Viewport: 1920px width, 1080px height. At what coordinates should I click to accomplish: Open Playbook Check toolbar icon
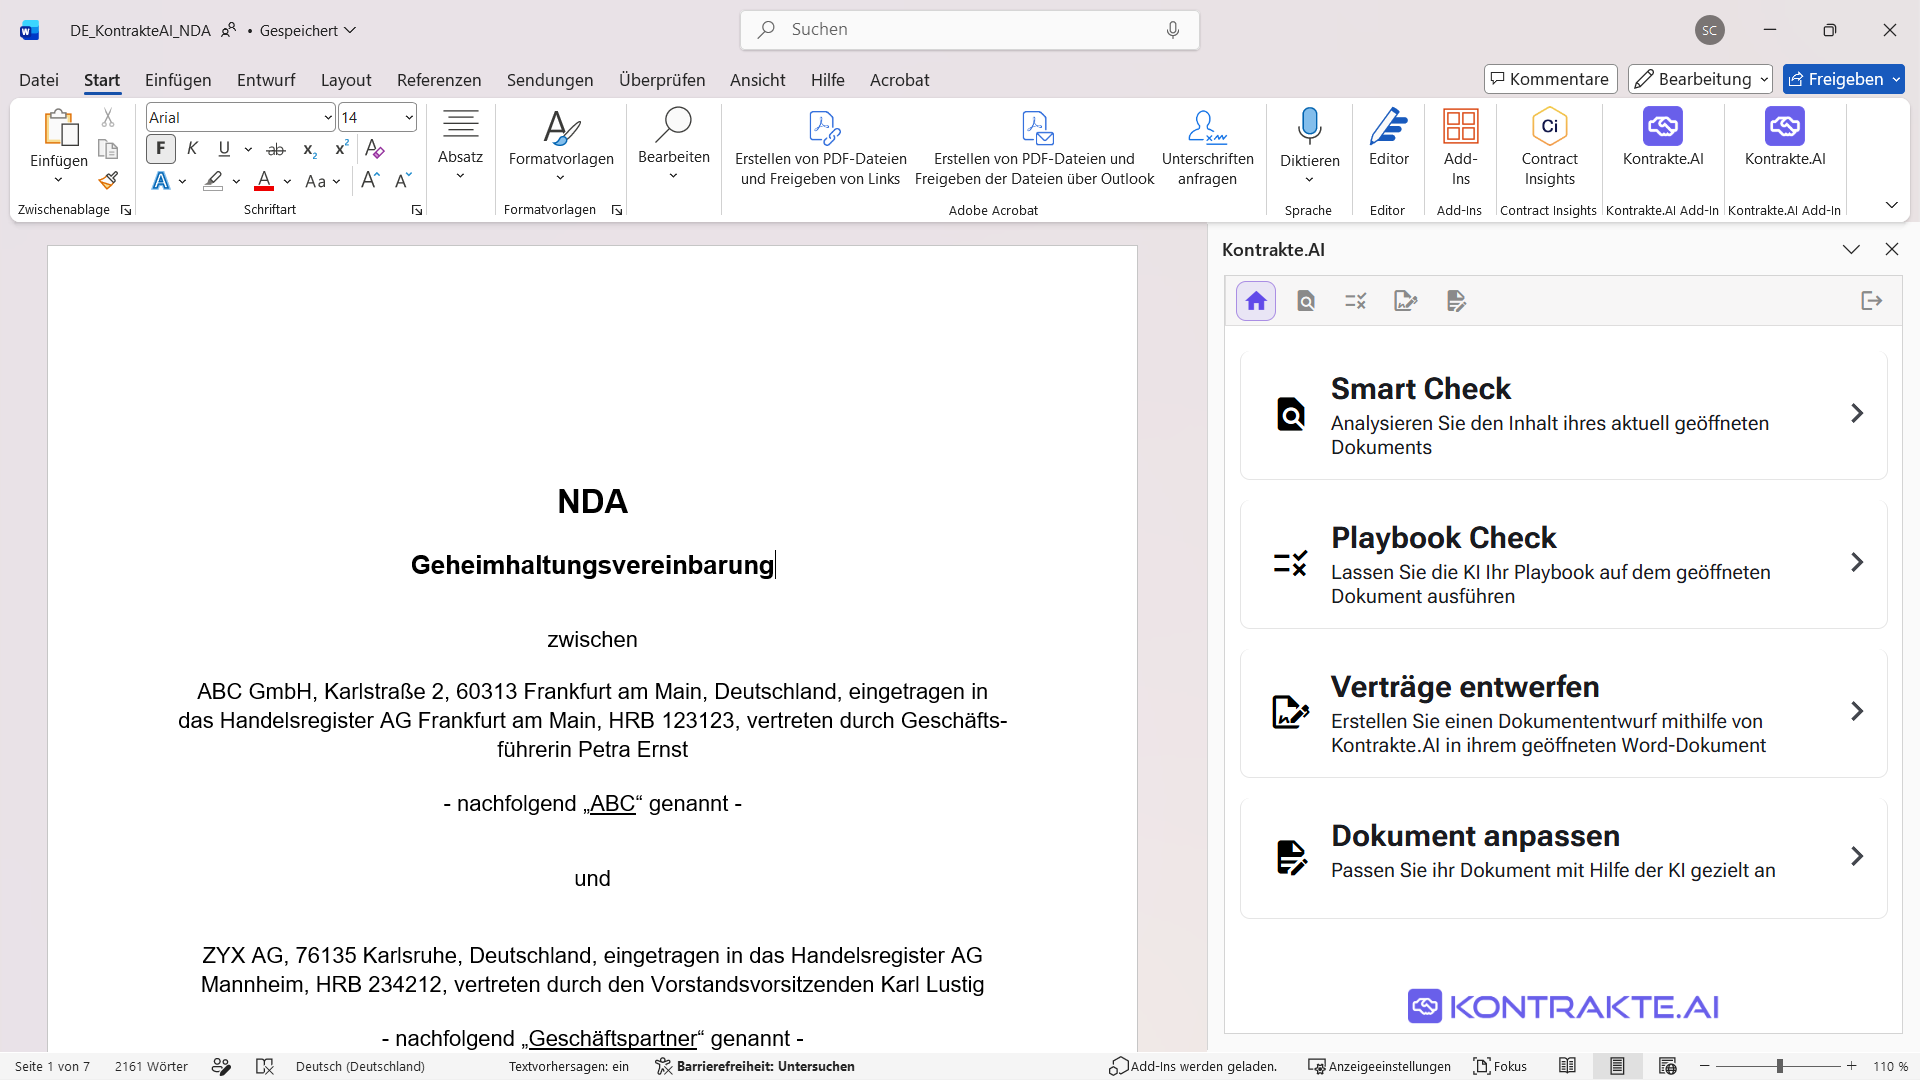pos(1356,301)
